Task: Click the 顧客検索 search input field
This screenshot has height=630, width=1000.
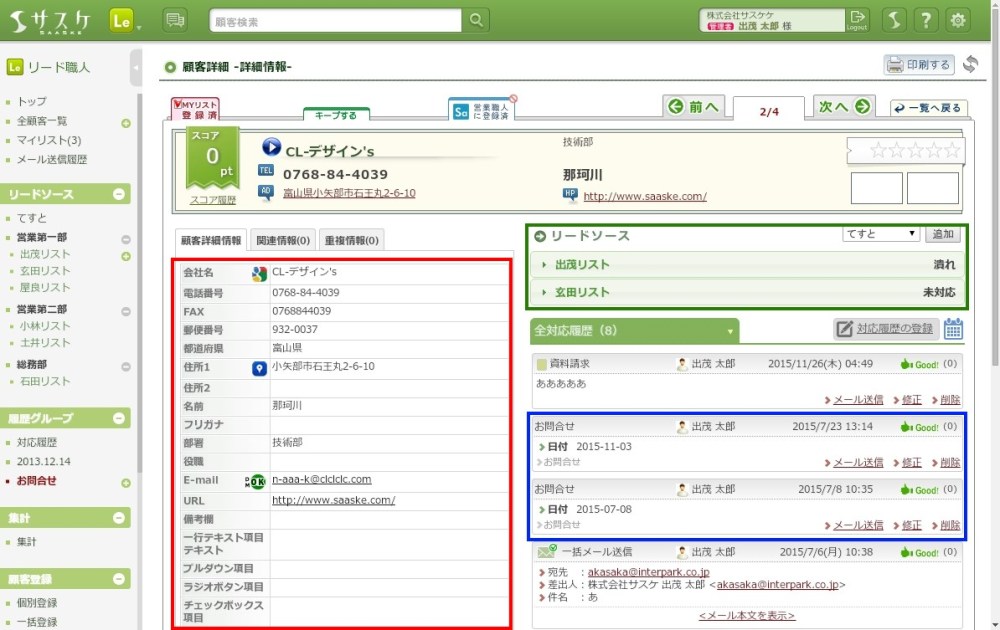Action: click(336, 20)
